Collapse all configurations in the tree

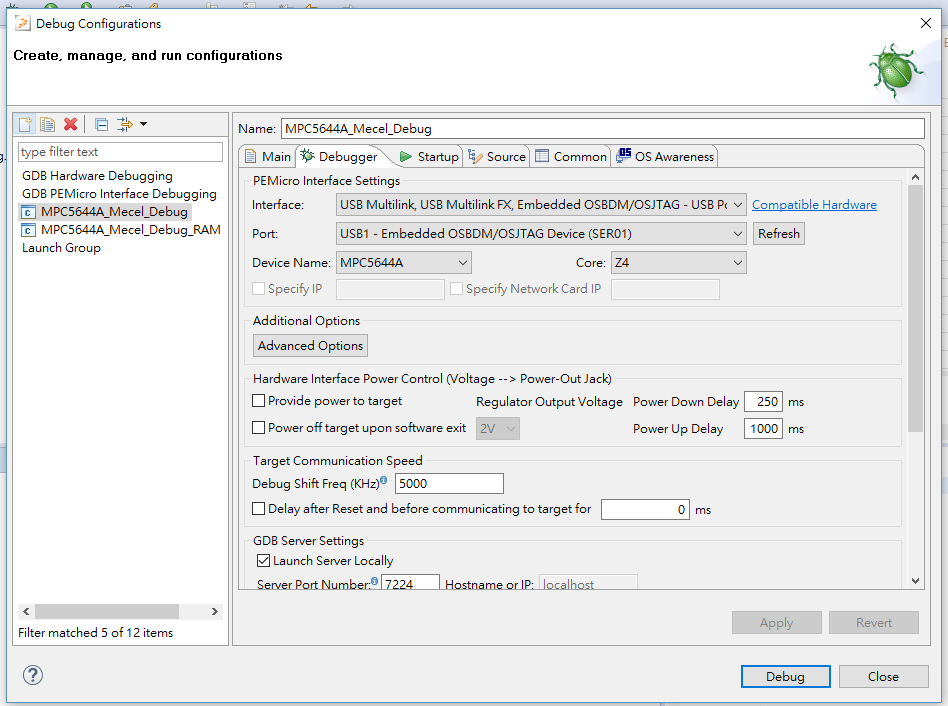pos(101,124)
